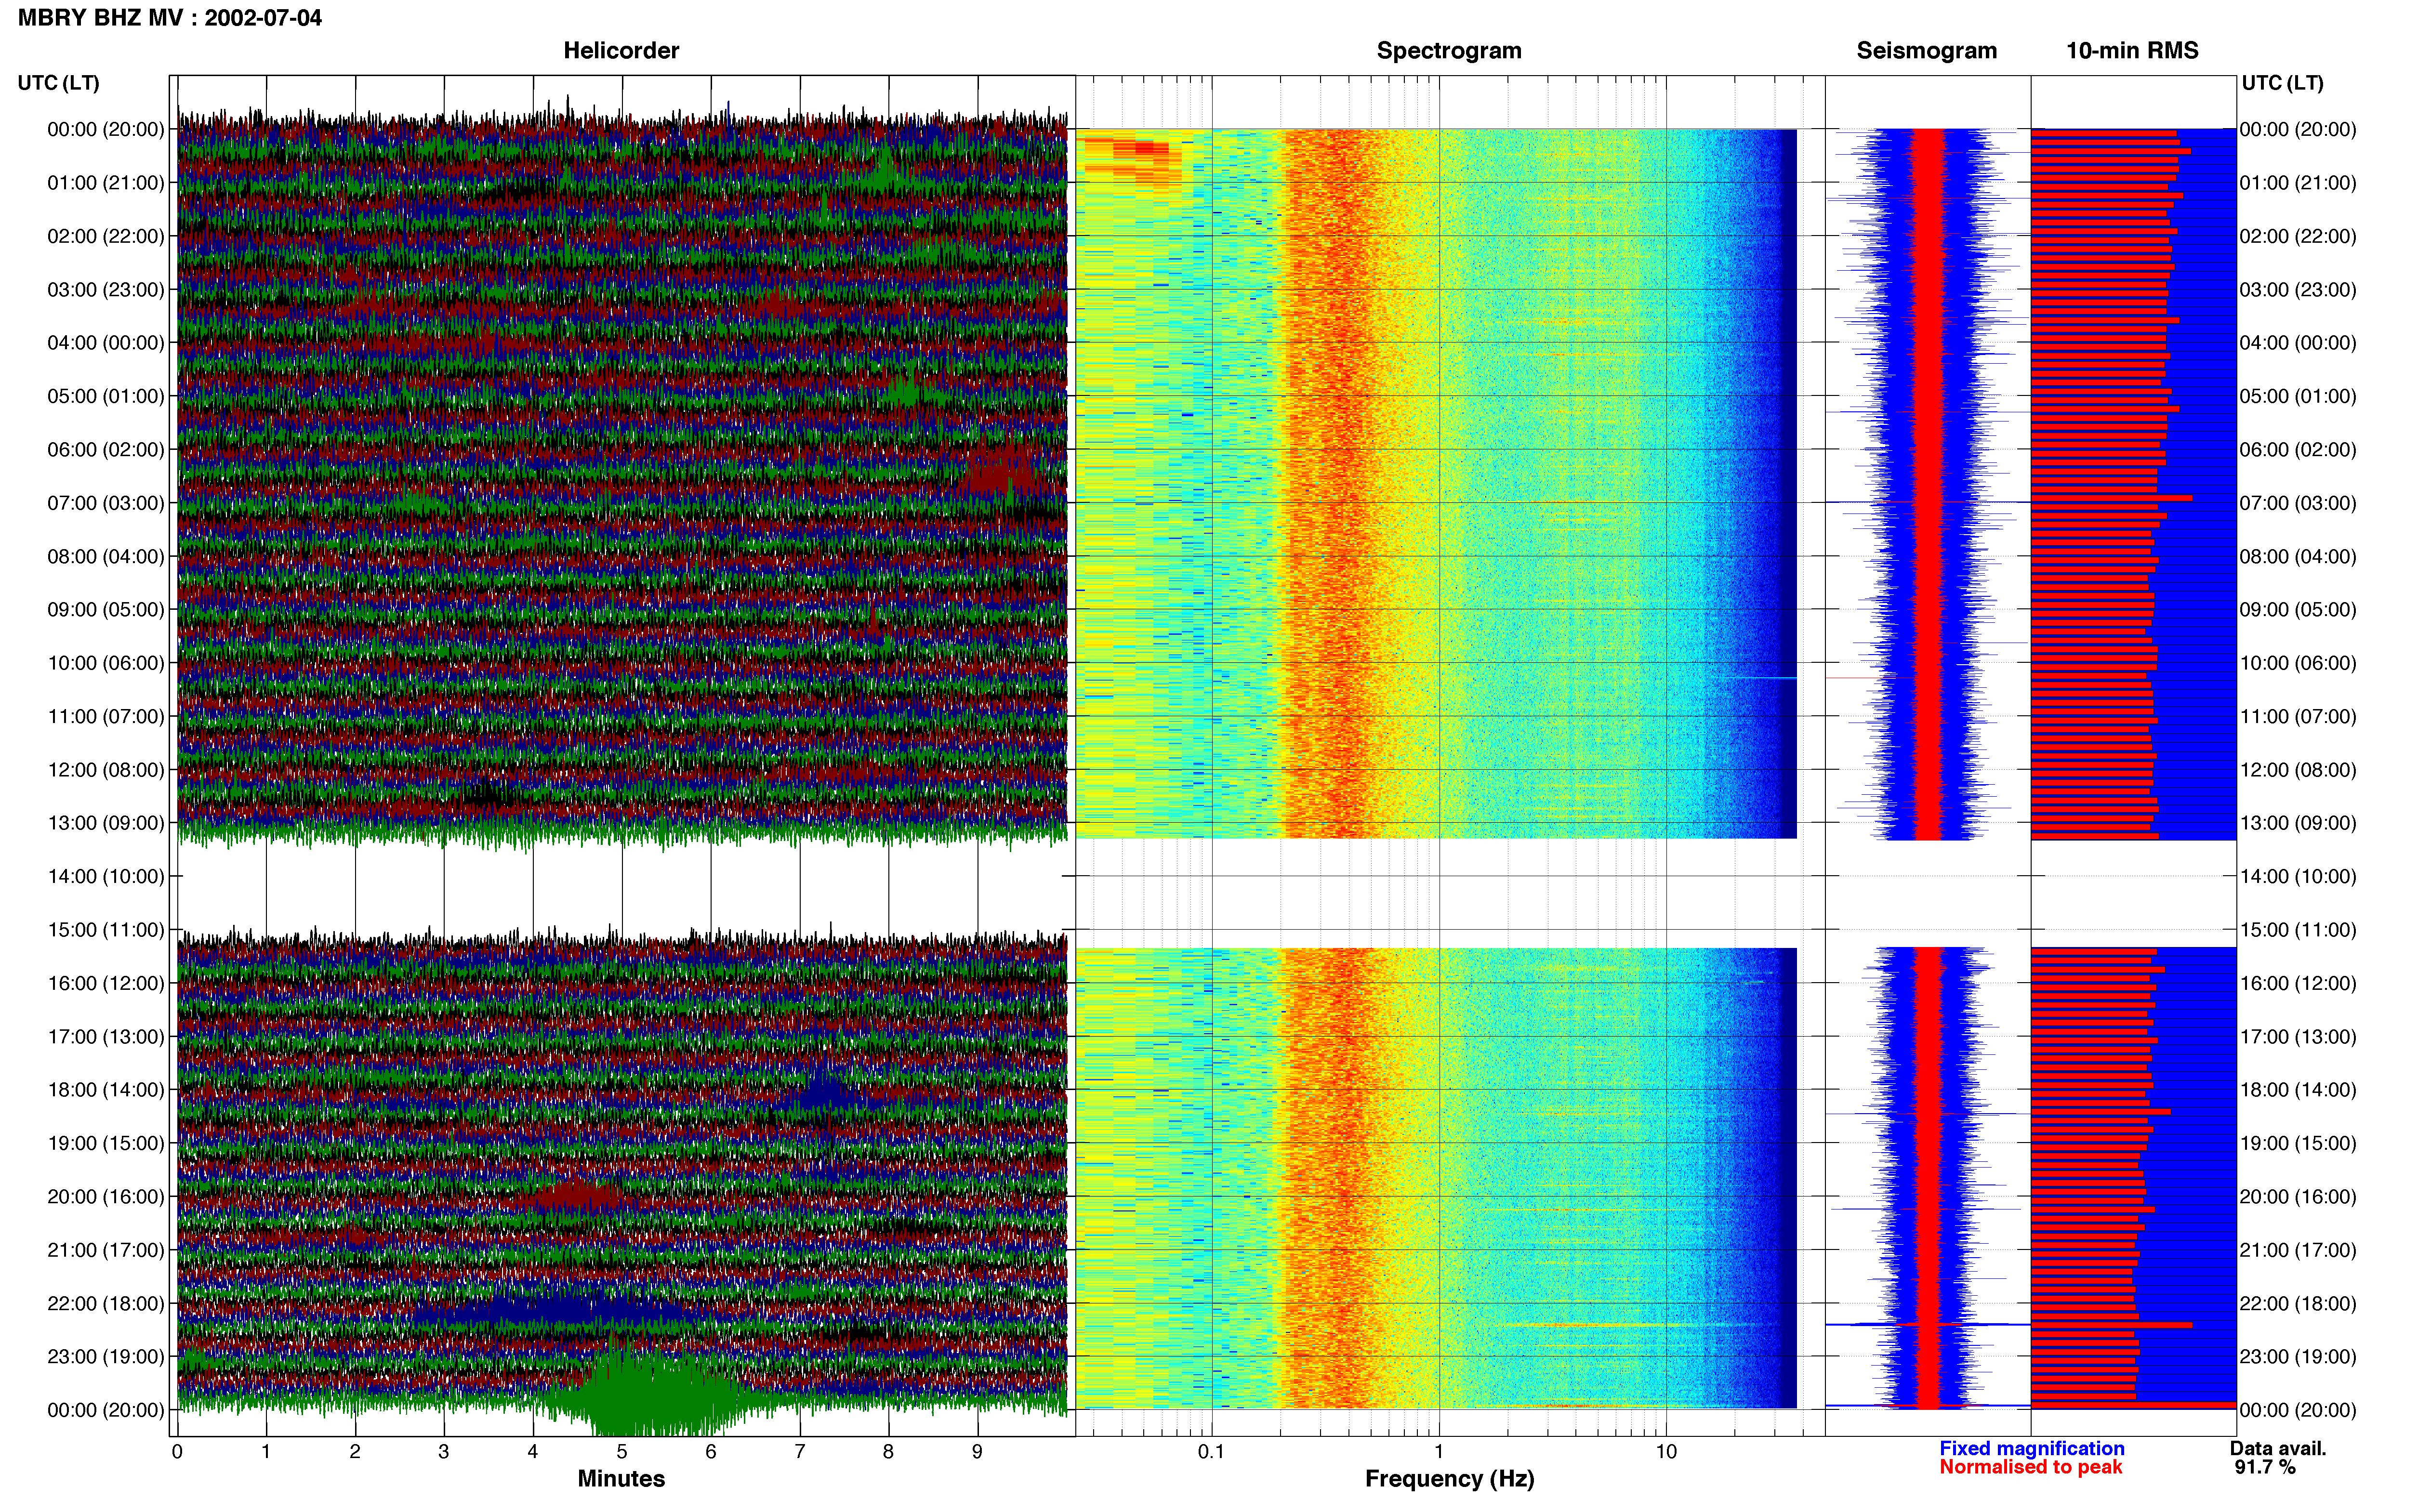Select the Helicorder panel heading
2418x1512 pixels.
tap(621, 51)
